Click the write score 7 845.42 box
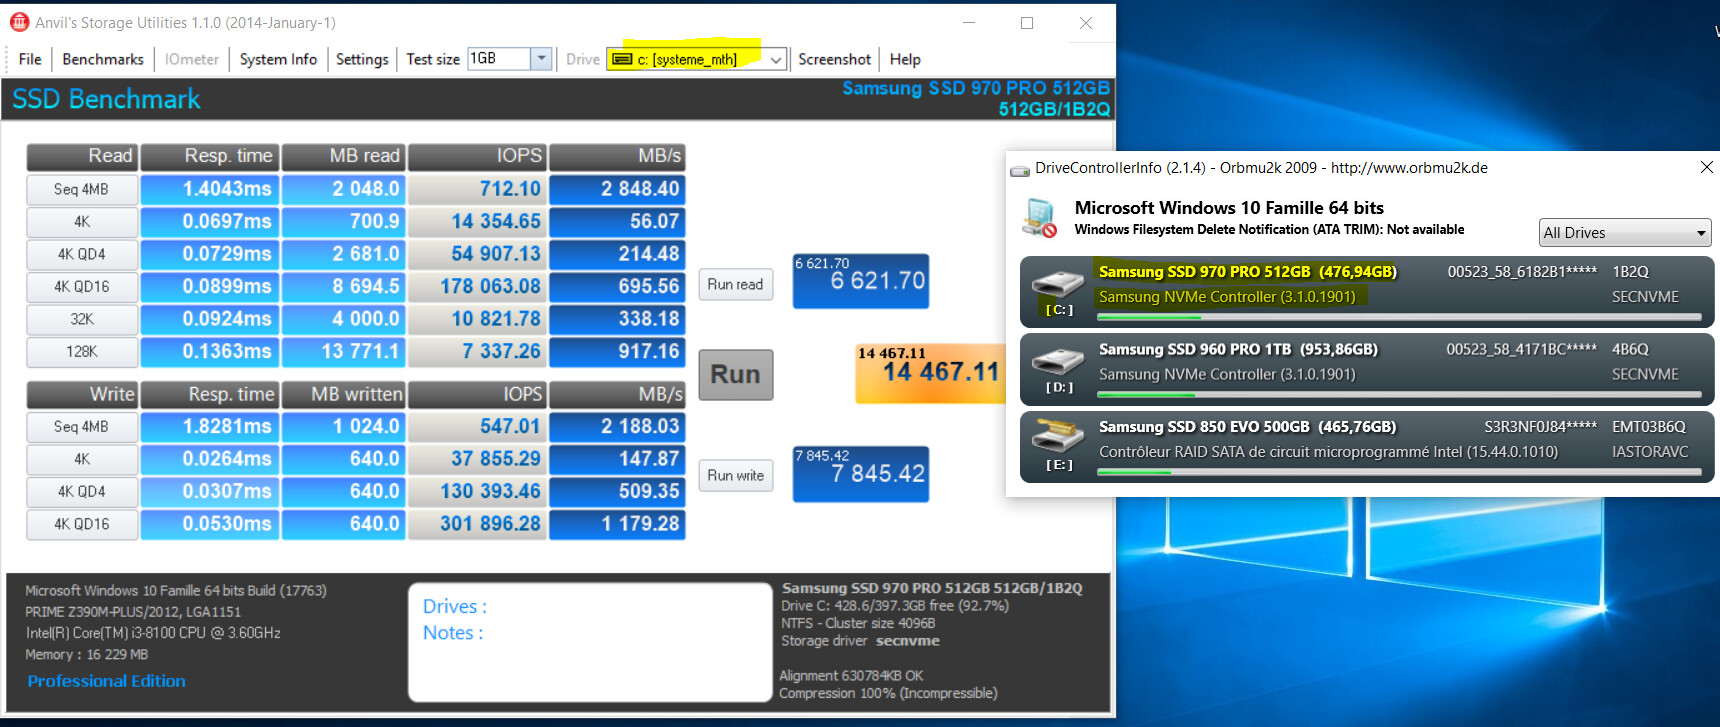This screenshot has height=727, width=1720. [x=861, y=474]
